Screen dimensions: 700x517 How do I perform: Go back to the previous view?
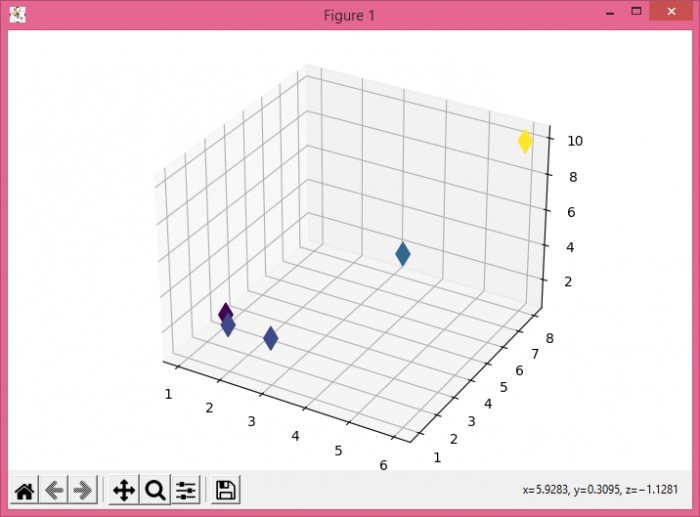pos(54,491)
